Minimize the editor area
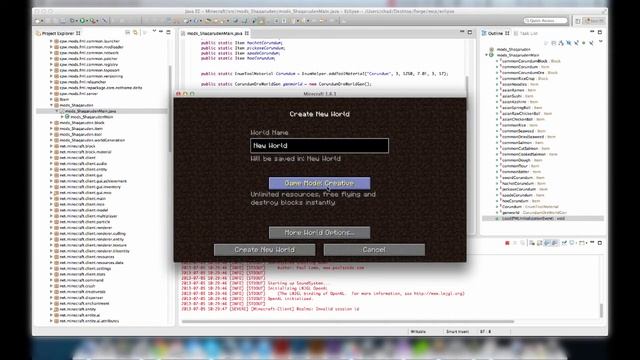The height and width of the screenshot is (360, 640). (462, 31)
